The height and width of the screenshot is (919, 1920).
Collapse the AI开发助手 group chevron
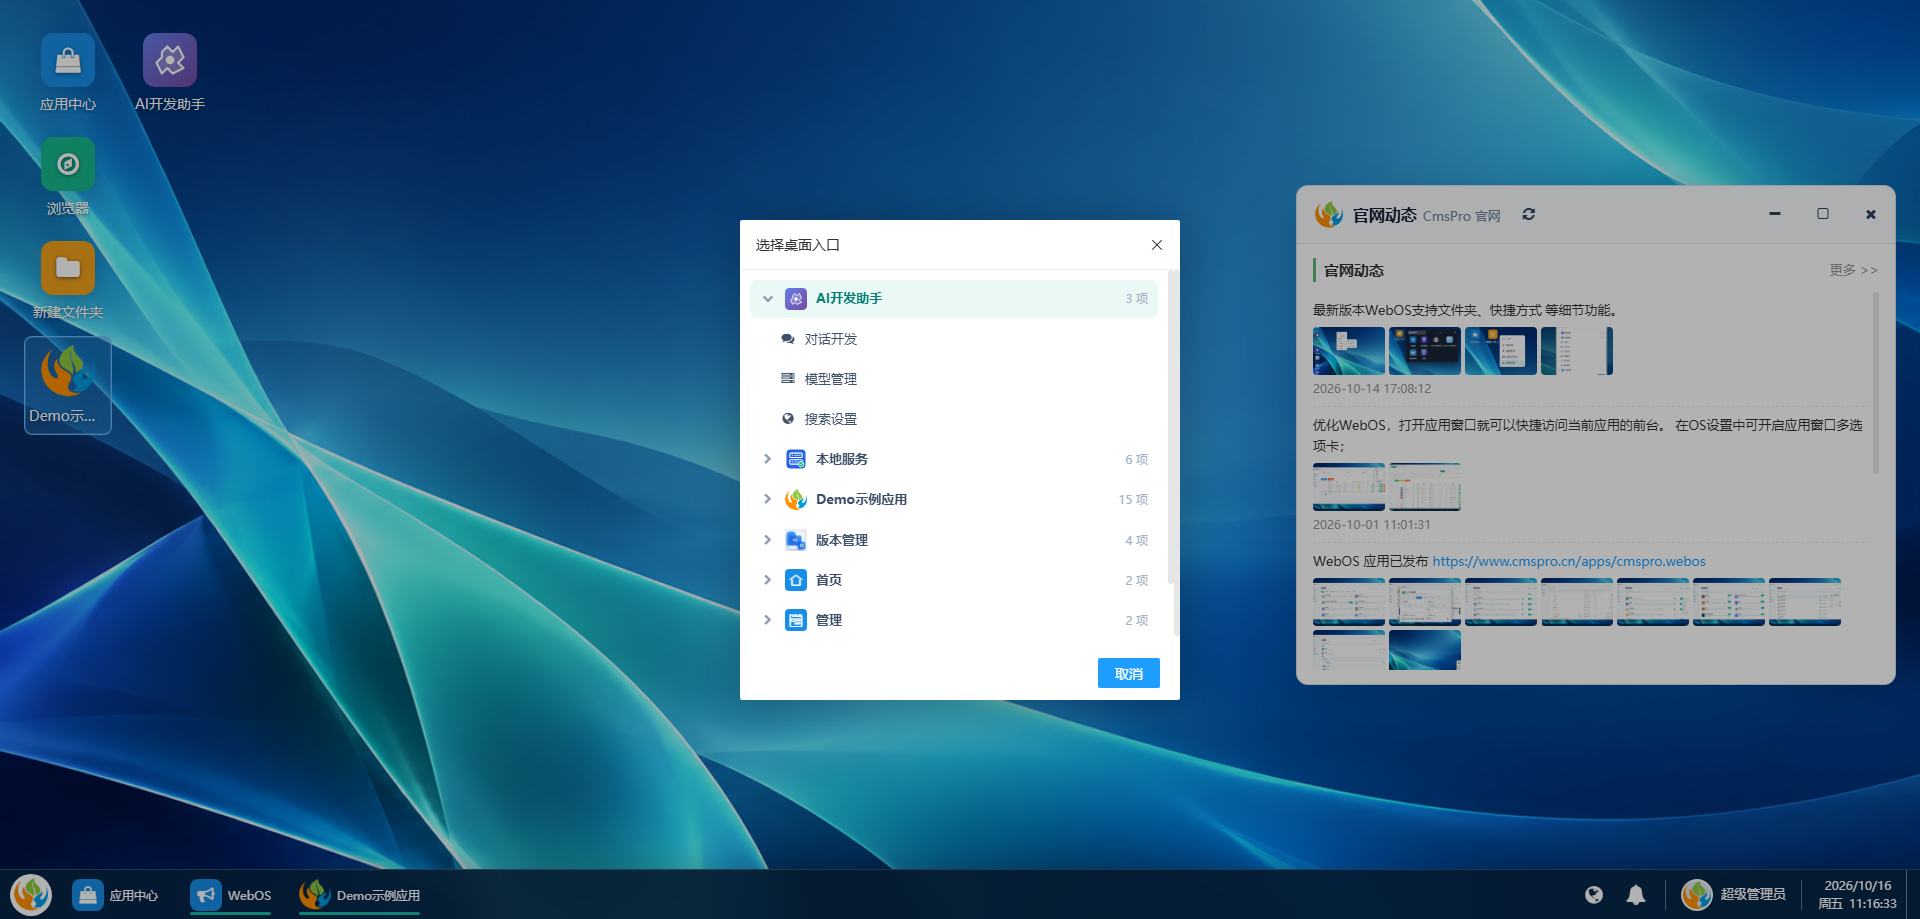pos(768,299)
